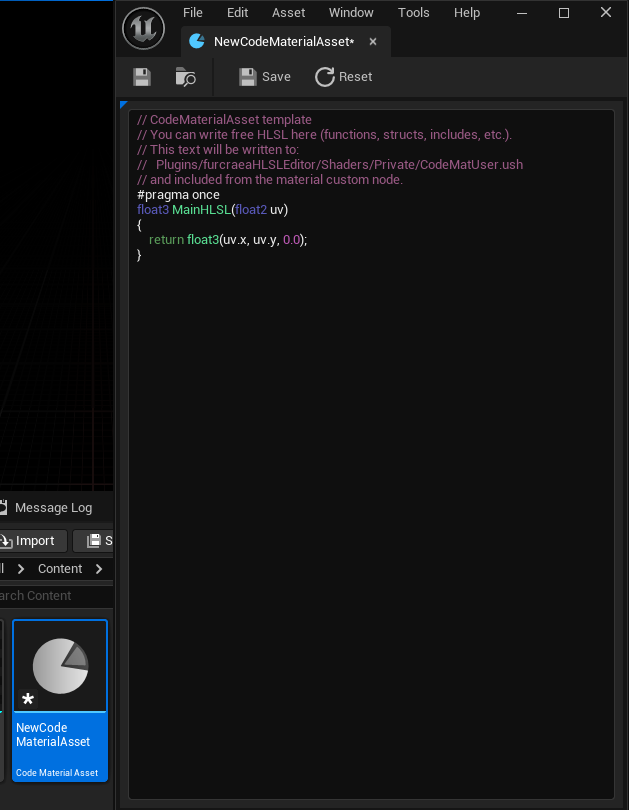The height and width of the screenshot is (810, 629).
Task: Close the NewCodeMaterialAsset tab
Action: coord(373,42)
